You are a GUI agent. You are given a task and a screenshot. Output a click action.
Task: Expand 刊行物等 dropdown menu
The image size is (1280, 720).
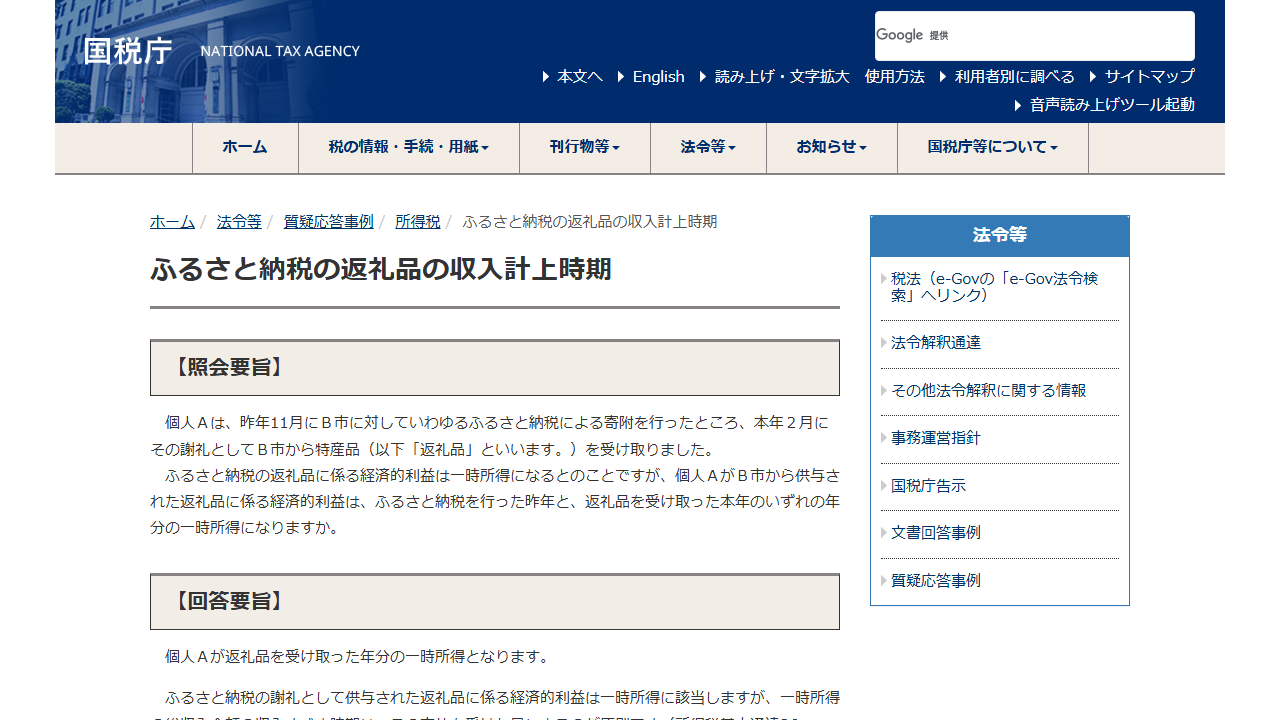tap(585, 147)
